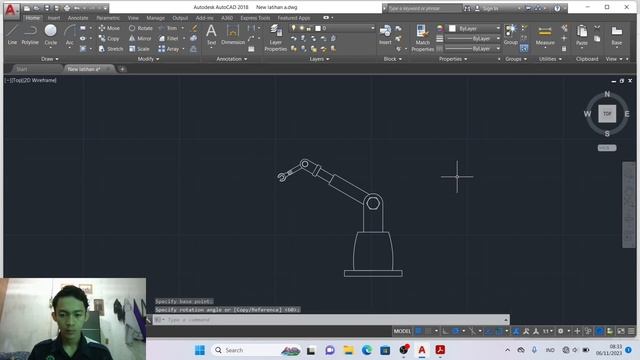This screenshot has height=360, width=640.
Task: Add a new drawing tab
Action: pyautogui.click(x=122, y=69)
